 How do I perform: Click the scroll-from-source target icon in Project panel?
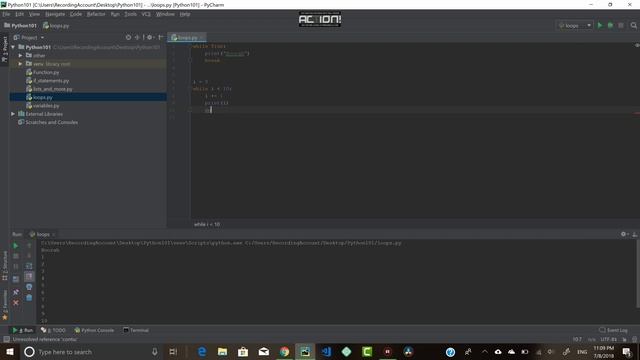[x=128, y=37]
